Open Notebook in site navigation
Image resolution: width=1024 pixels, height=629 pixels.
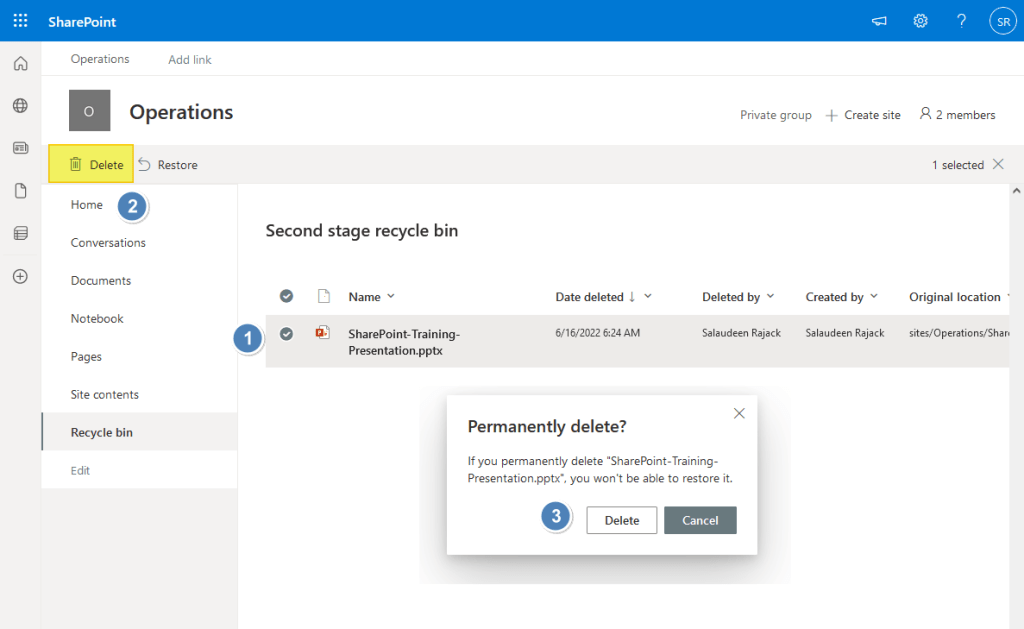[x=97, y=318]
